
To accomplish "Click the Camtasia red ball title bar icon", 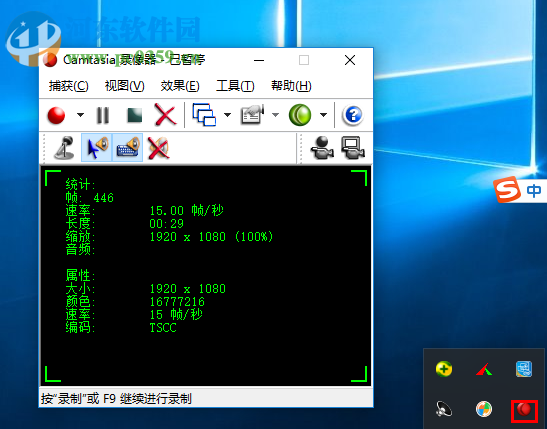I will pos(50,60).
